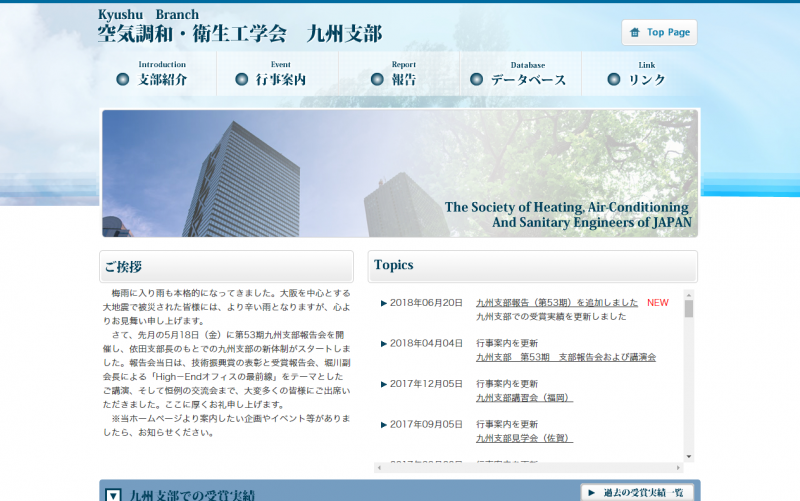Click the Topics scrollbar down arrow

click(x=689, y=457)
